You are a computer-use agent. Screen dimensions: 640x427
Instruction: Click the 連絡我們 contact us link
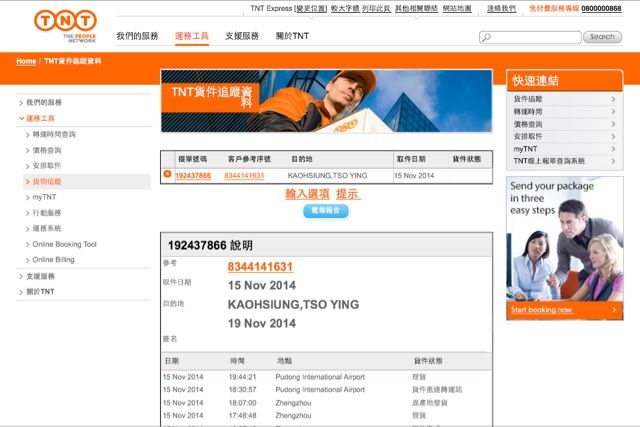coord(502,9)
